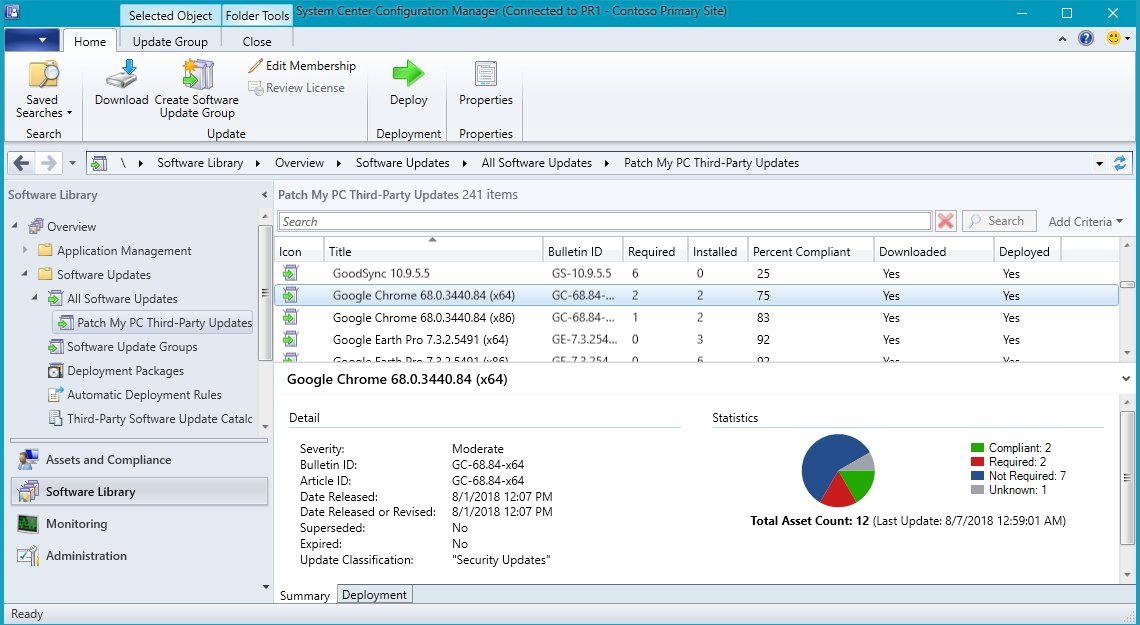The height and width of the screenshot is (625, 1140).
Task: Click the red Required legend swatch
Action: (x=977, y=461)
